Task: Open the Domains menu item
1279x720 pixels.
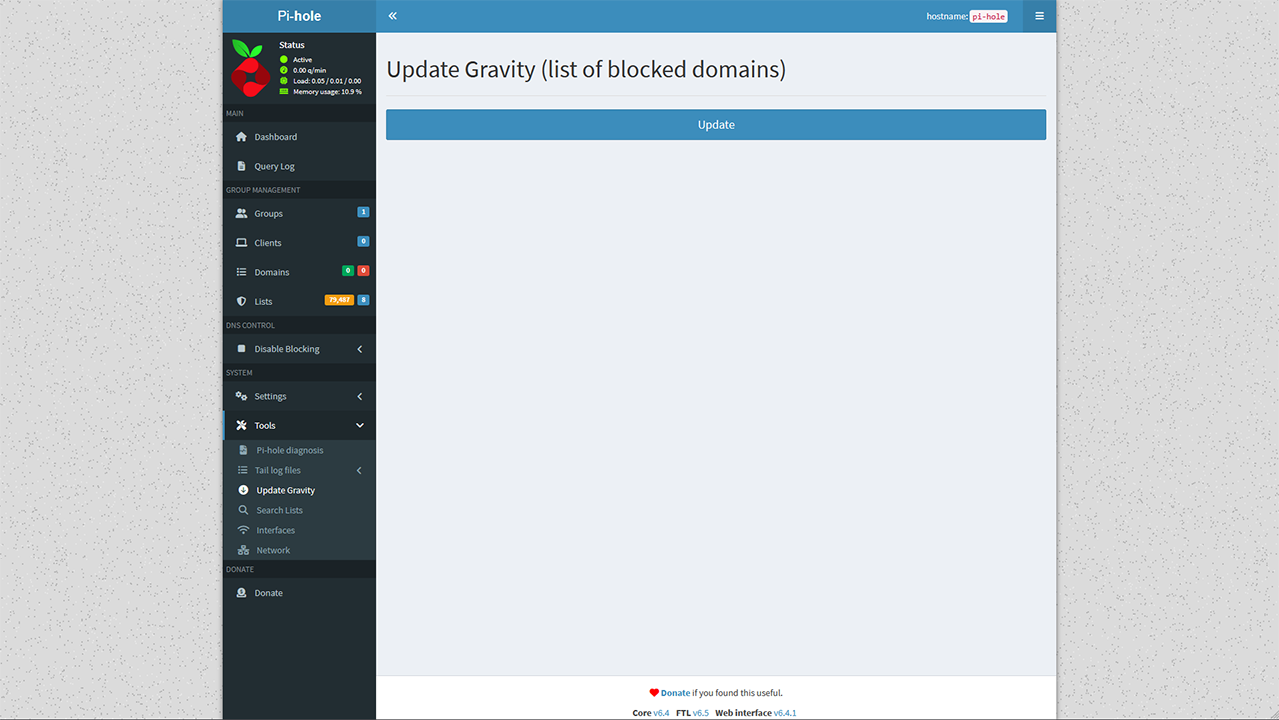Action: pyautogui.click(x=271, y=272)
